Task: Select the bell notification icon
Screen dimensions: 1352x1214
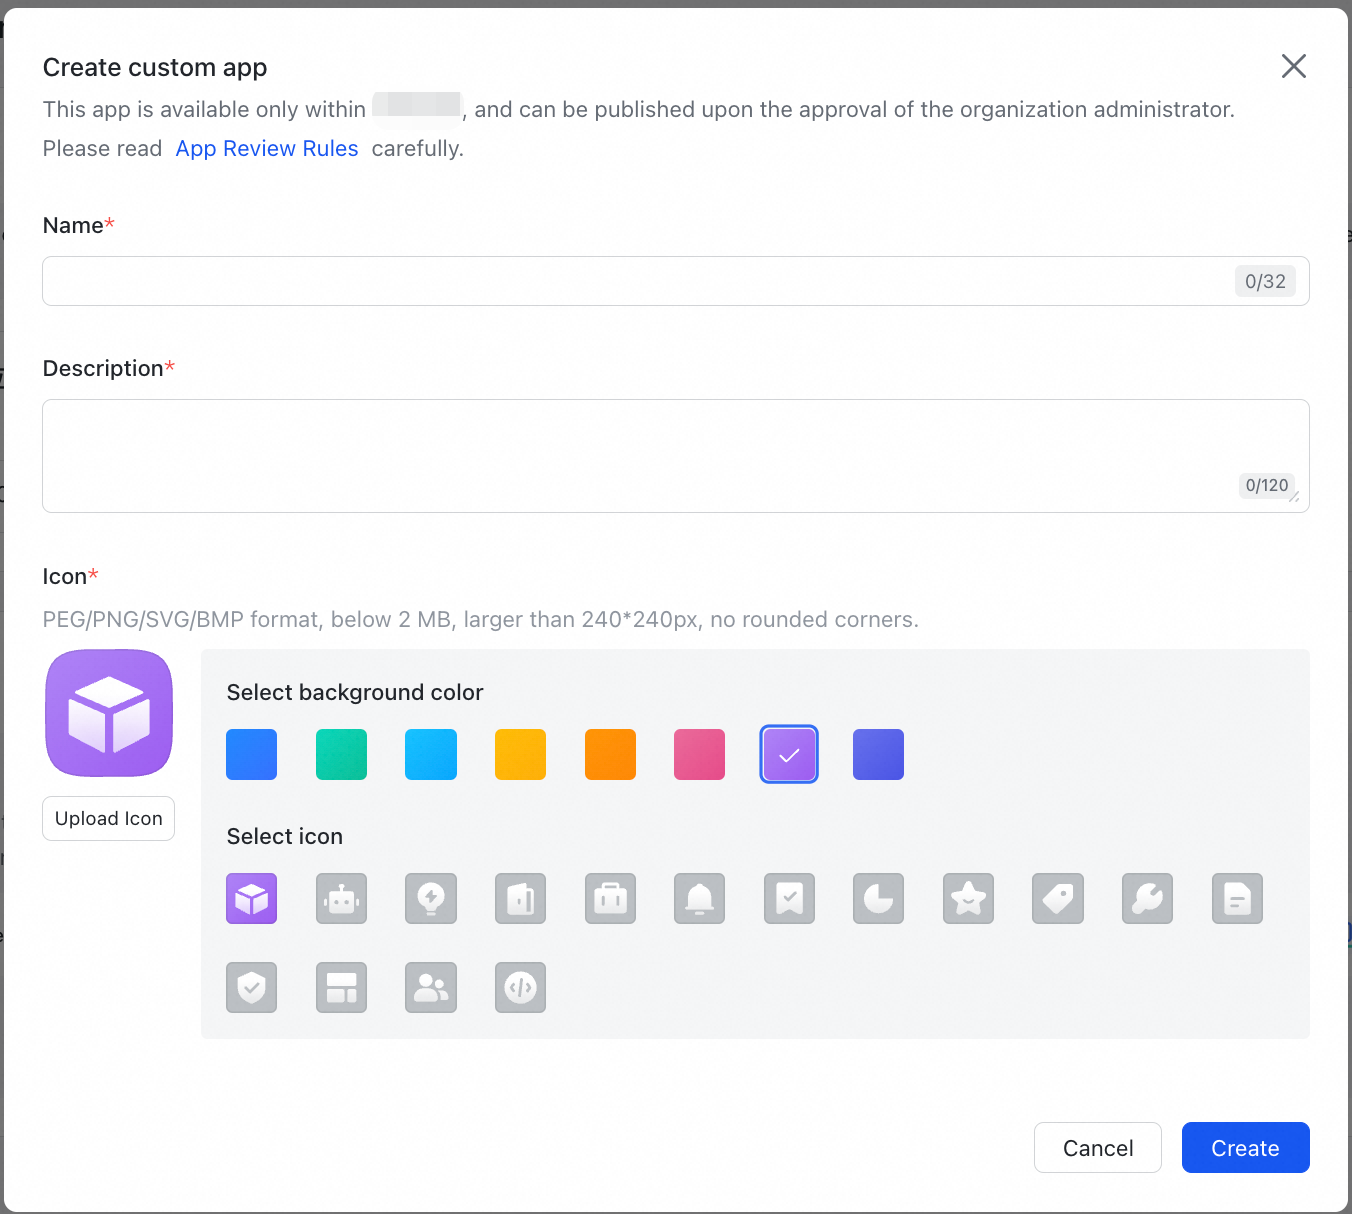Action: tap(699, 898)
